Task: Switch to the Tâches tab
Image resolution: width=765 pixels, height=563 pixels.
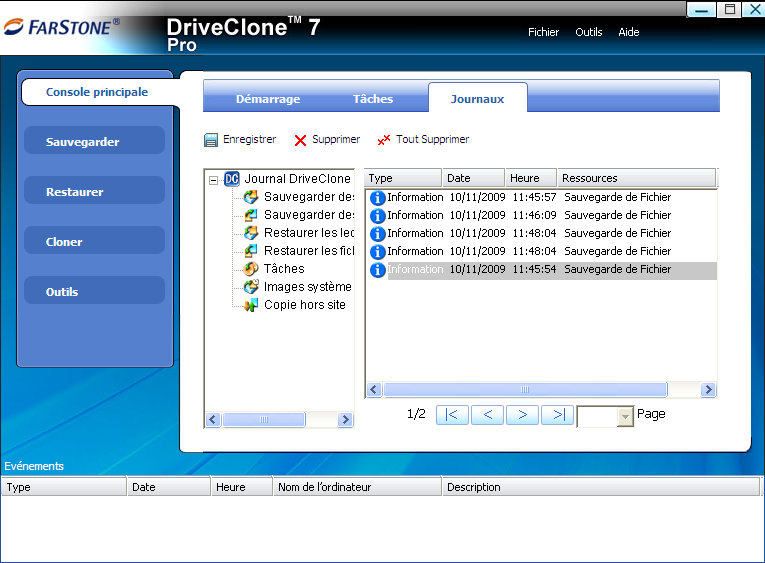Action: (373, 99)
